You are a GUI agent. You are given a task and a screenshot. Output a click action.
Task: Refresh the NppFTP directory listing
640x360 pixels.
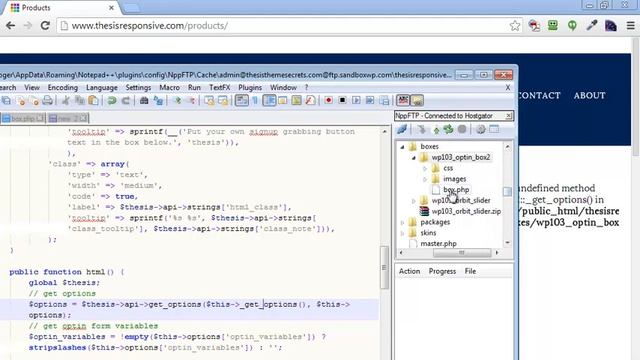[448, 129]
